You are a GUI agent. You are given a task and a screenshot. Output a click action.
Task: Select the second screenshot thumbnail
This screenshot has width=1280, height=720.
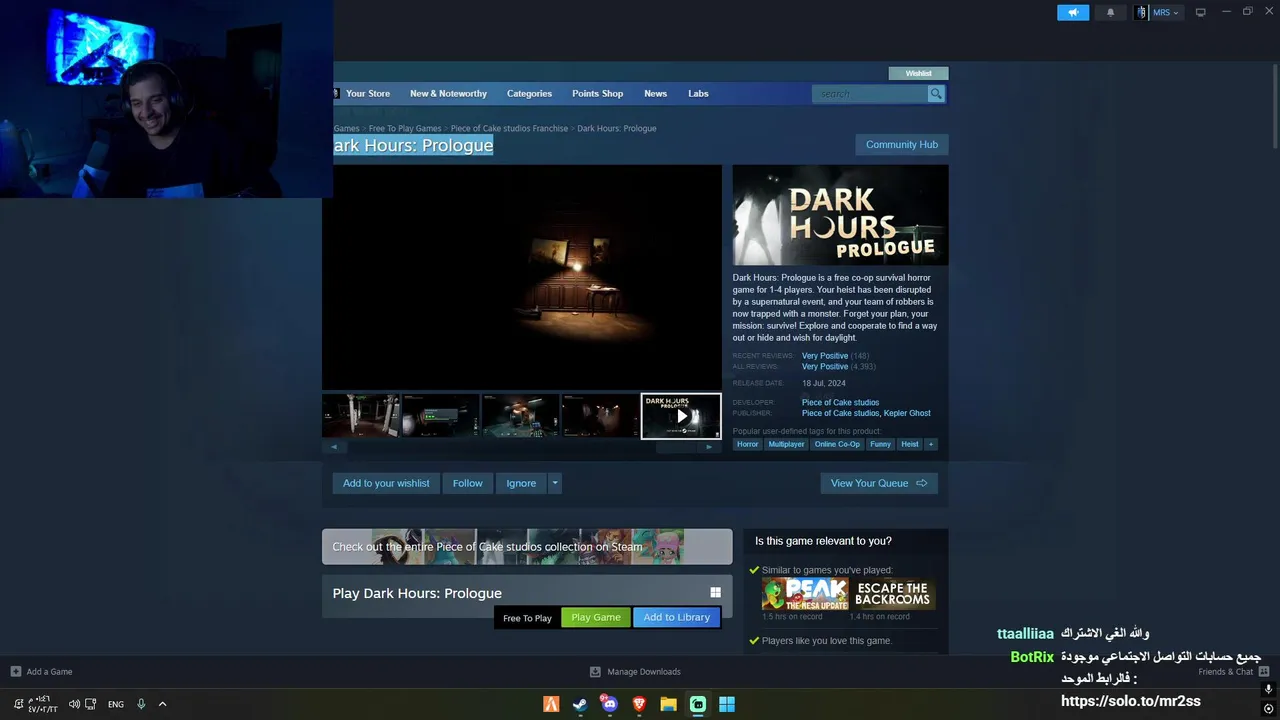[x=441, y=416]
